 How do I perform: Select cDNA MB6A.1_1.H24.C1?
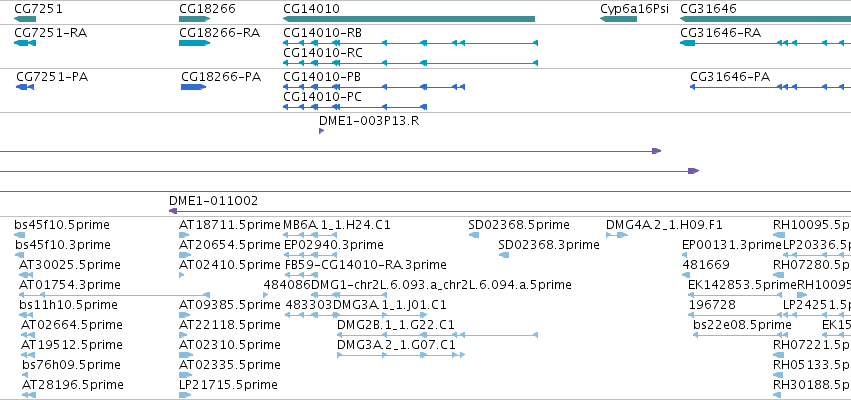tap(337, 225)
